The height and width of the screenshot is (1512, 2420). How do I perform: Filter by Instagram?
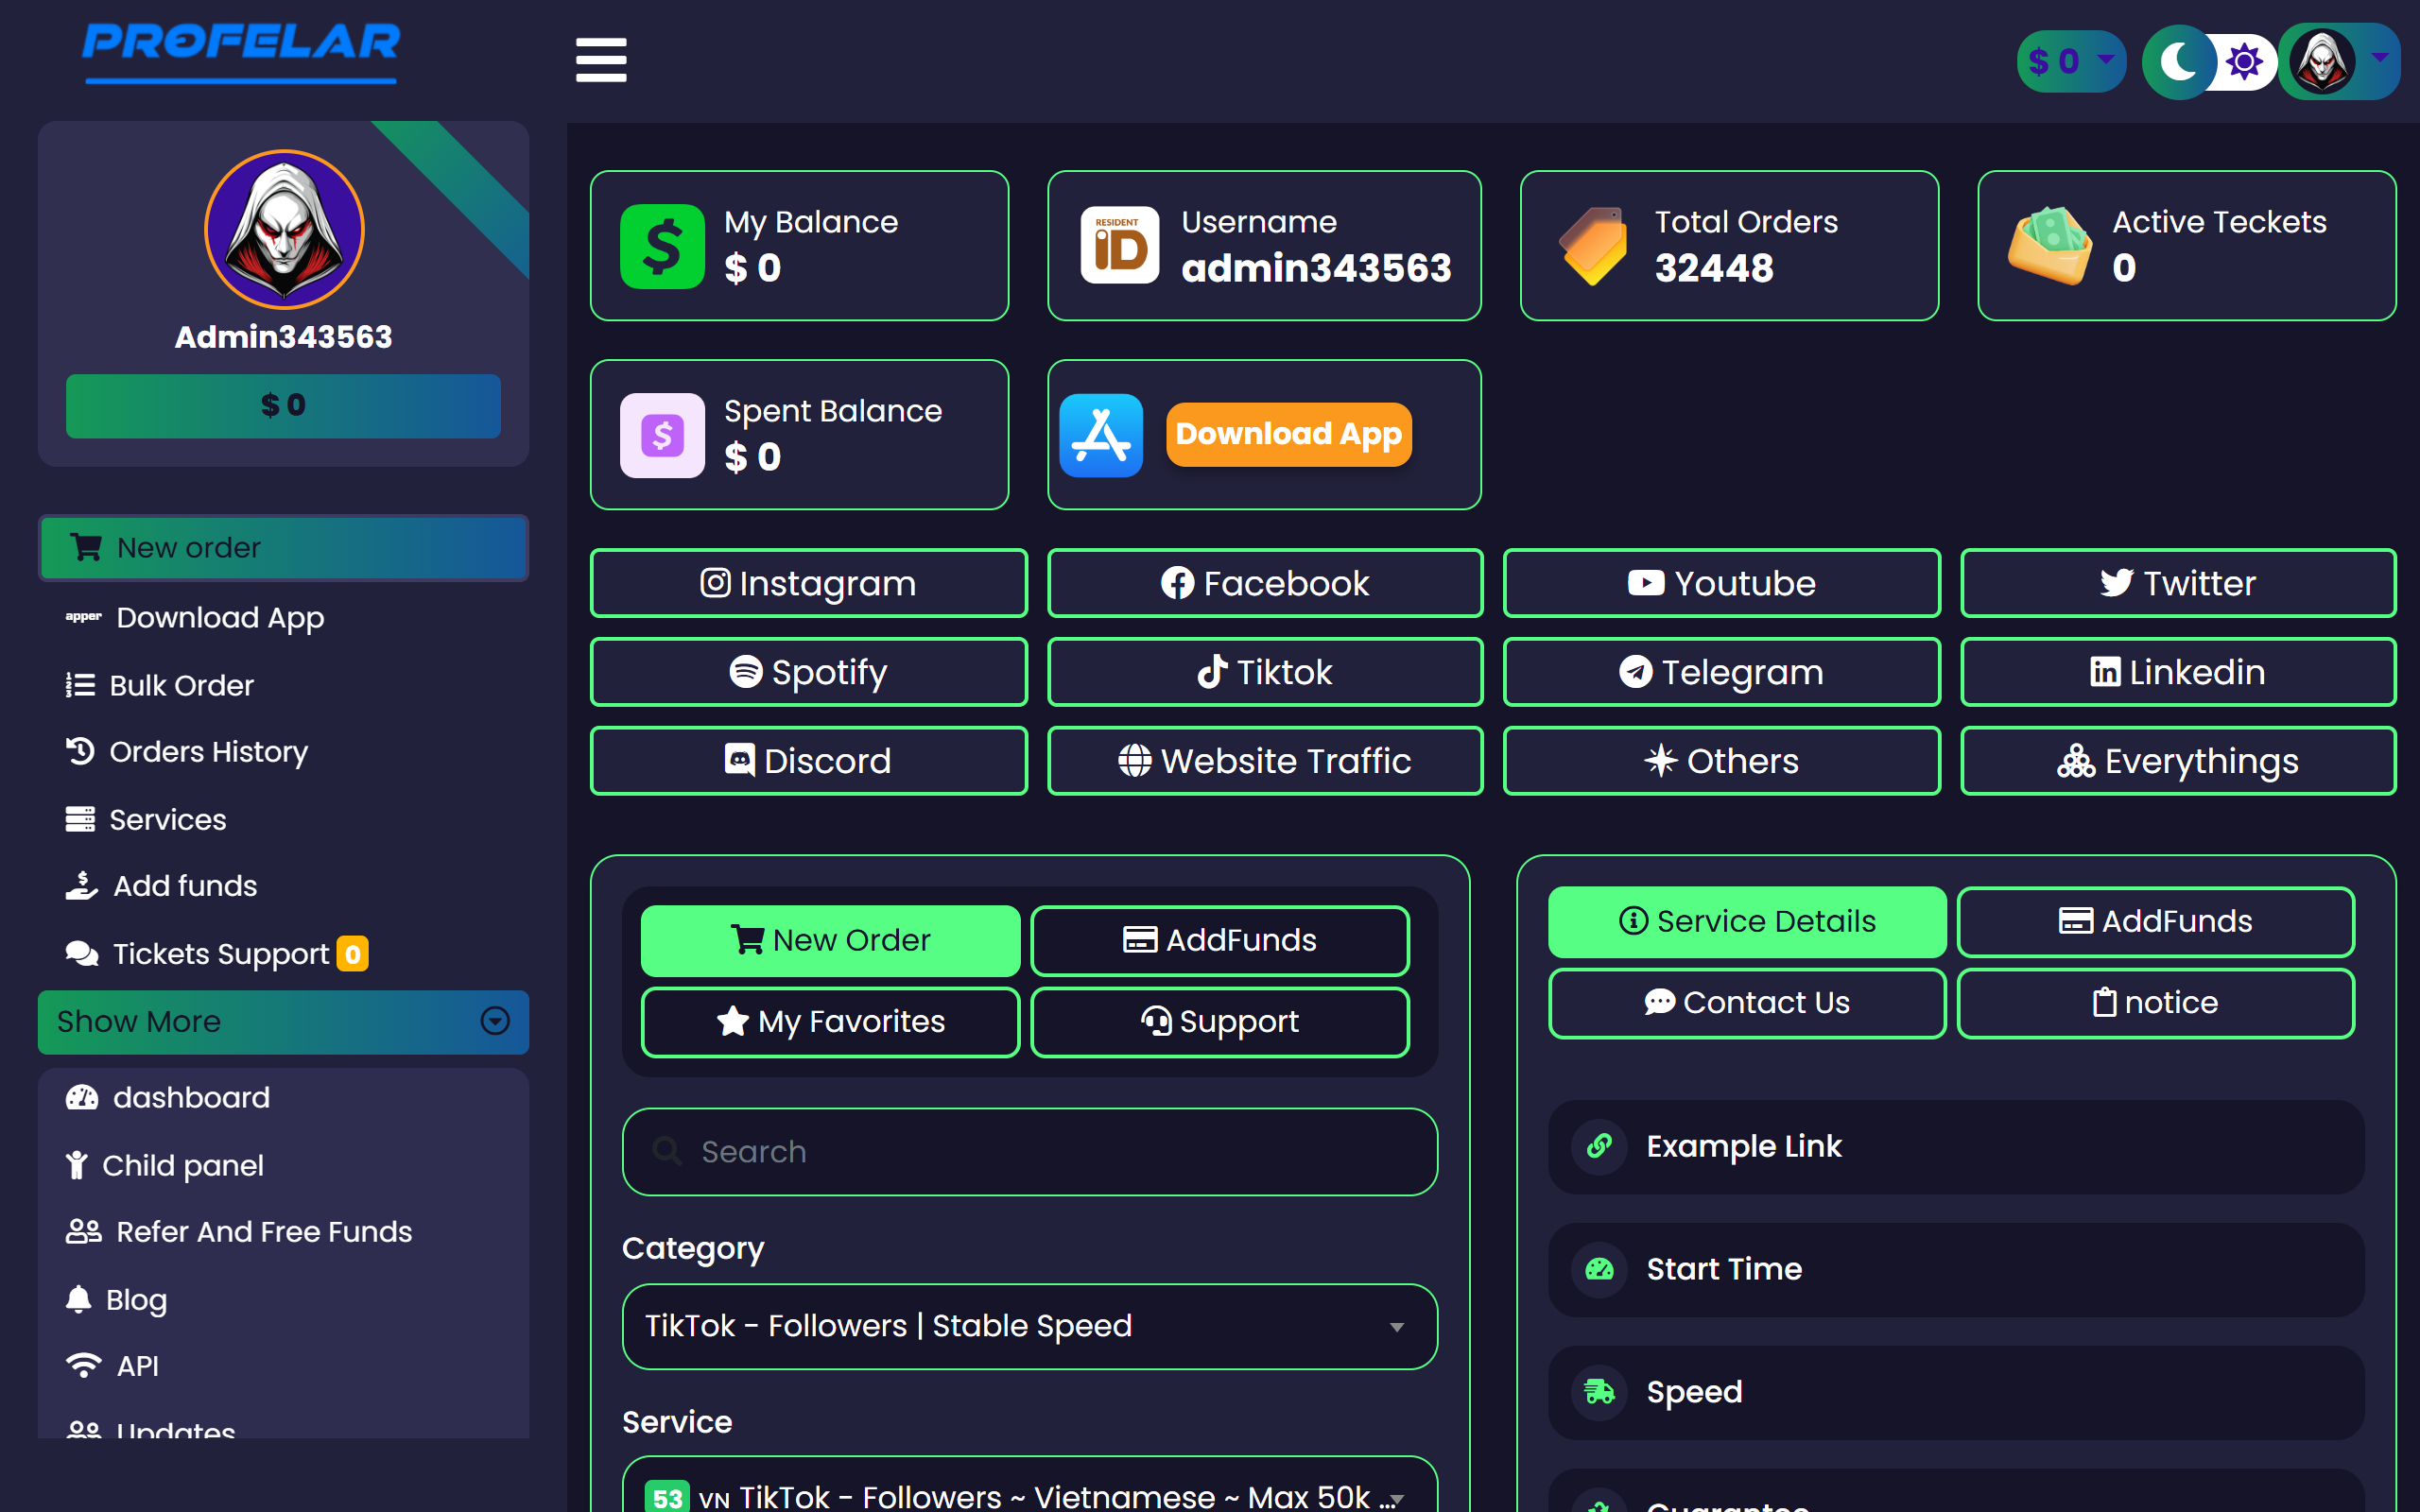click(x=808, y=583)
